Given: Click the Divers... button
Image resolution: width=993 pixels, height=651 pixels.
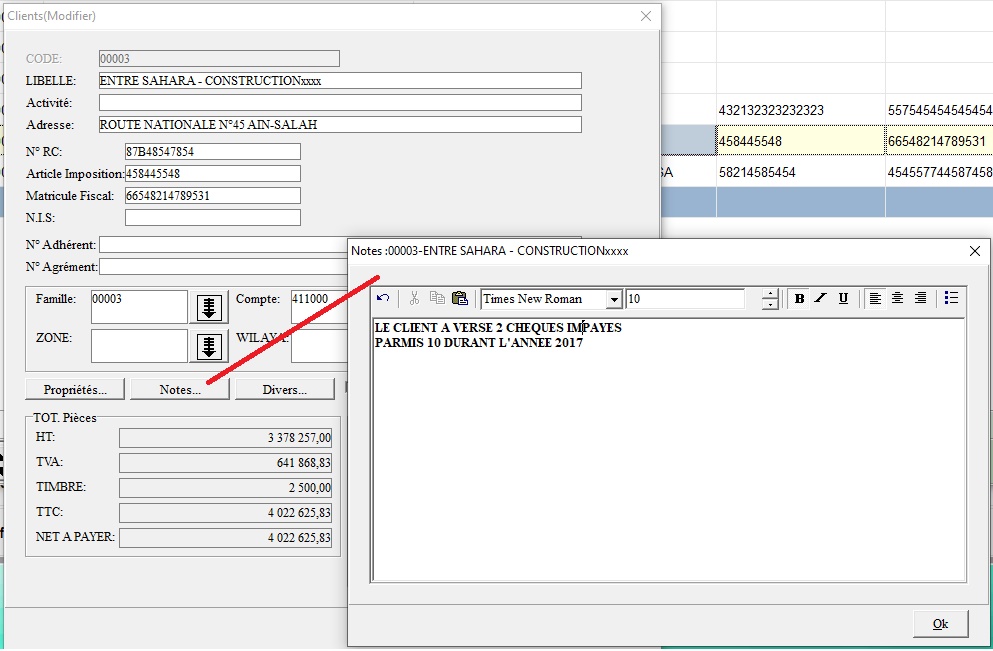Looking at the screenshot, I should click(284, 389).
